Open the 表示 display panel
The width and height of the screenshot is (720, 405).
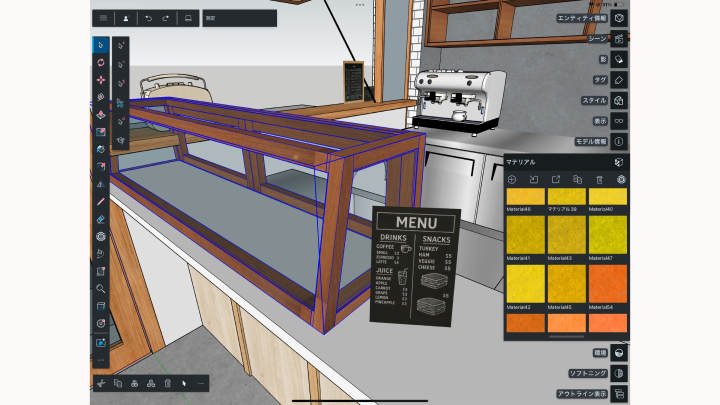619,121
